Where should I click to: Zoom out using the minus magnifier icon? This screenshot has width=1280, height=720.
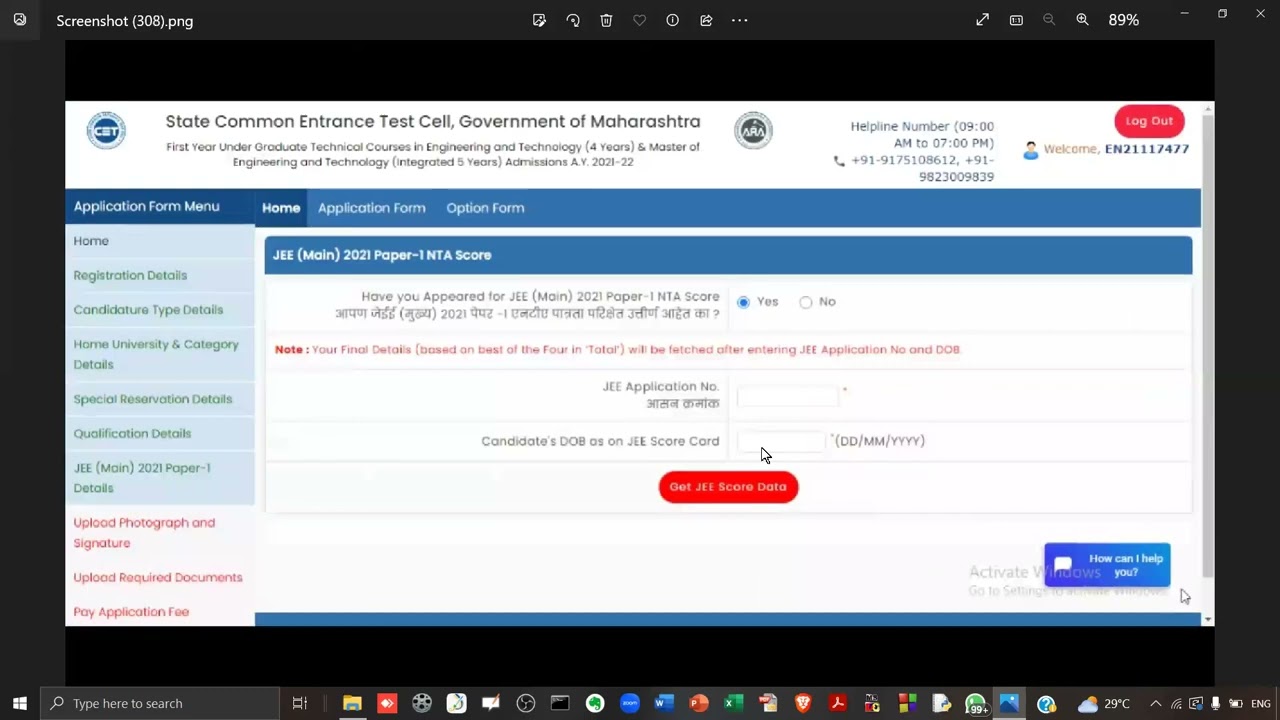coord(1049,20)
